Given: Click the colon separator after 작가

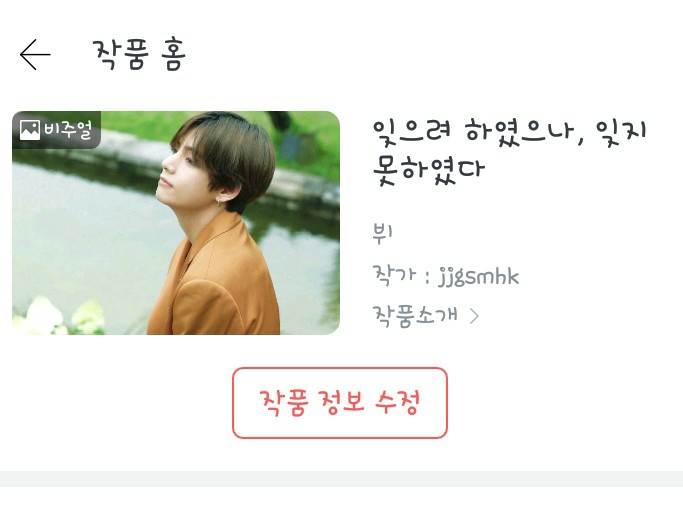Looking at the screenshot, I should [427, 277].
